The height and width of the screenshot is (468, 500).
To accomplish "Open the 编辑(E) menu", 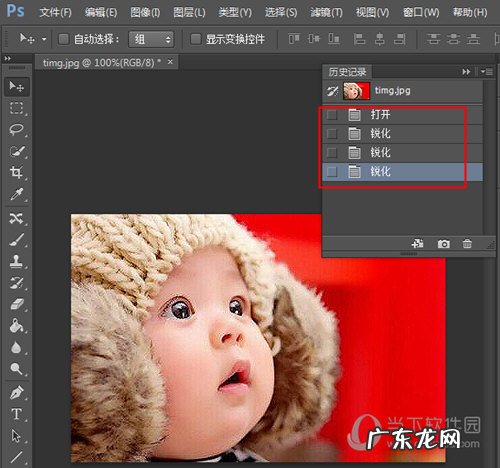I will 101,13.
